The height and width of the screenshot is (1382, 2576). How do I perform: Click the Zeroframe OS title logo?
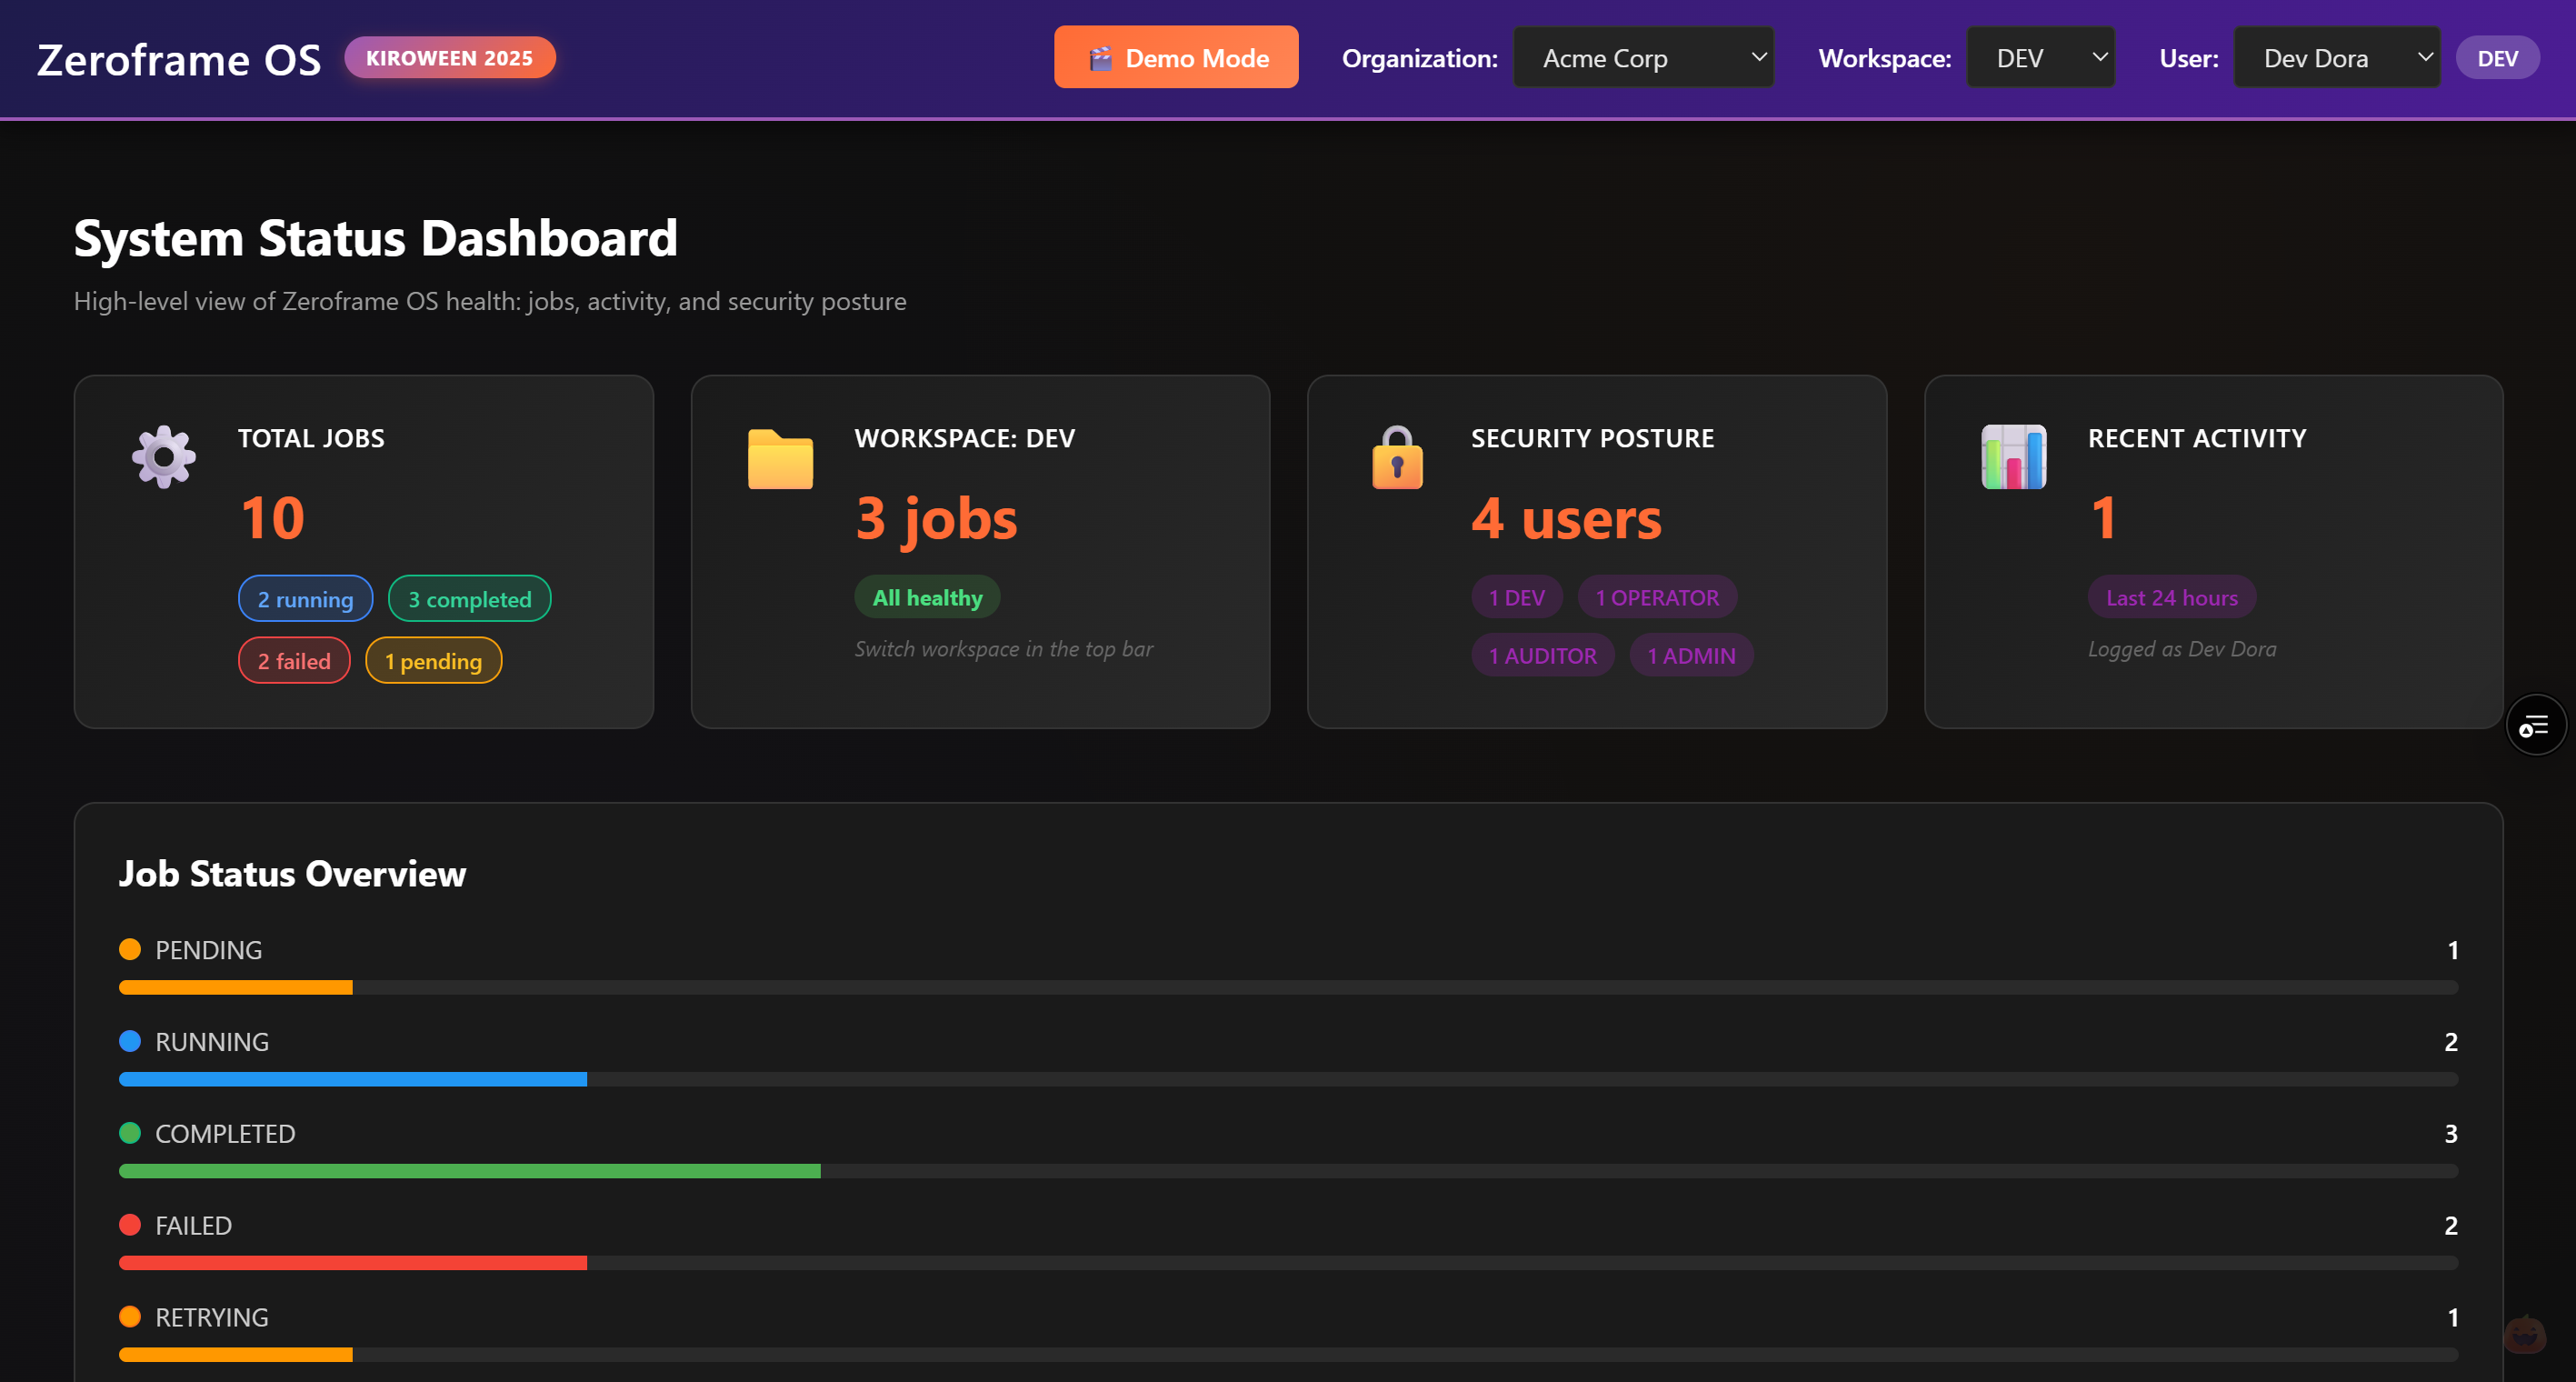pos(179,60)
